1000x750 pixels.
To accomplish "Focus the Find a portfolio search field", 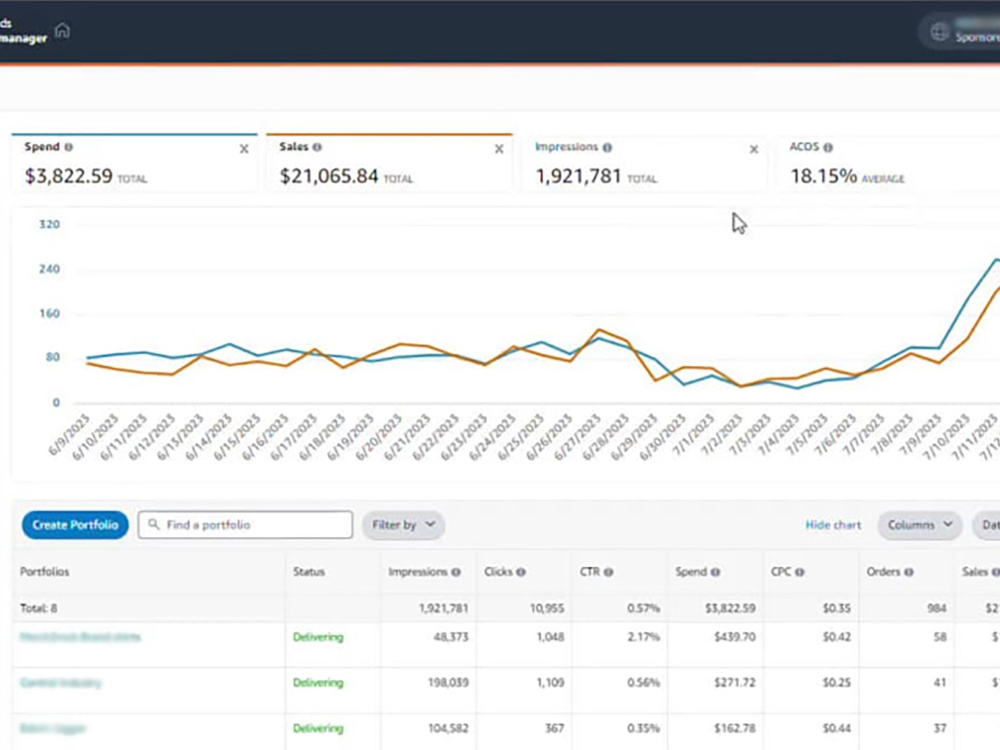I will pyautogui.click(x=246, y=525).
